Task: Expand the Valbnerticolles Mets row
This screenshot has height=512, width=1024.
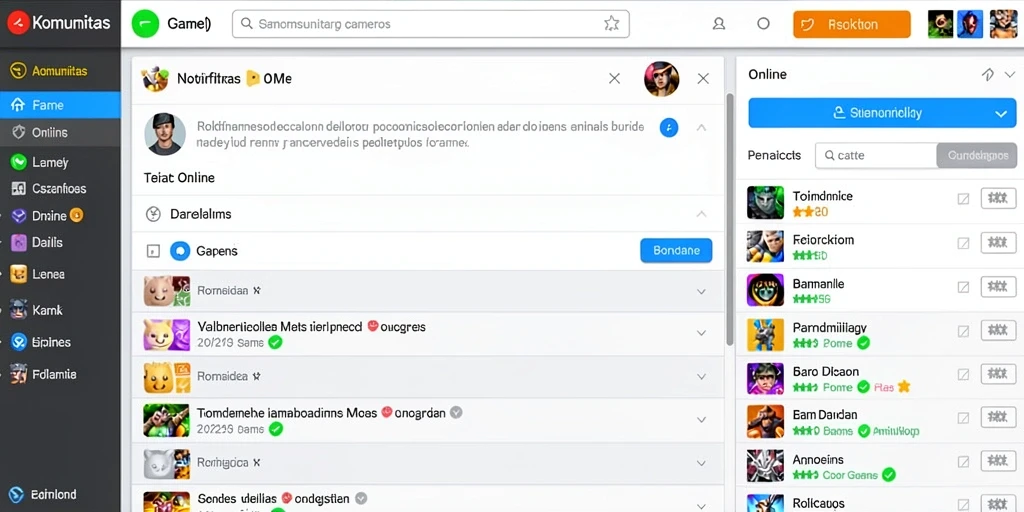Action: click(701, 334)
